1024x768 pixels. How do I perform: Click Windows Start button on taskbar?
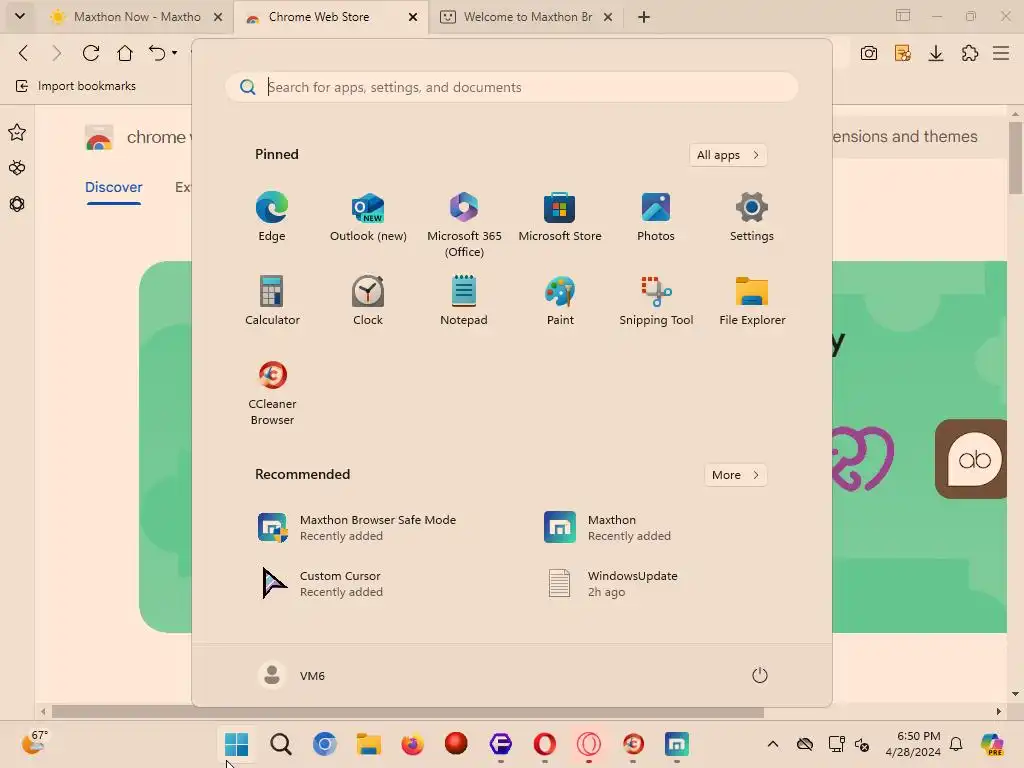click(x=236, y=744)
